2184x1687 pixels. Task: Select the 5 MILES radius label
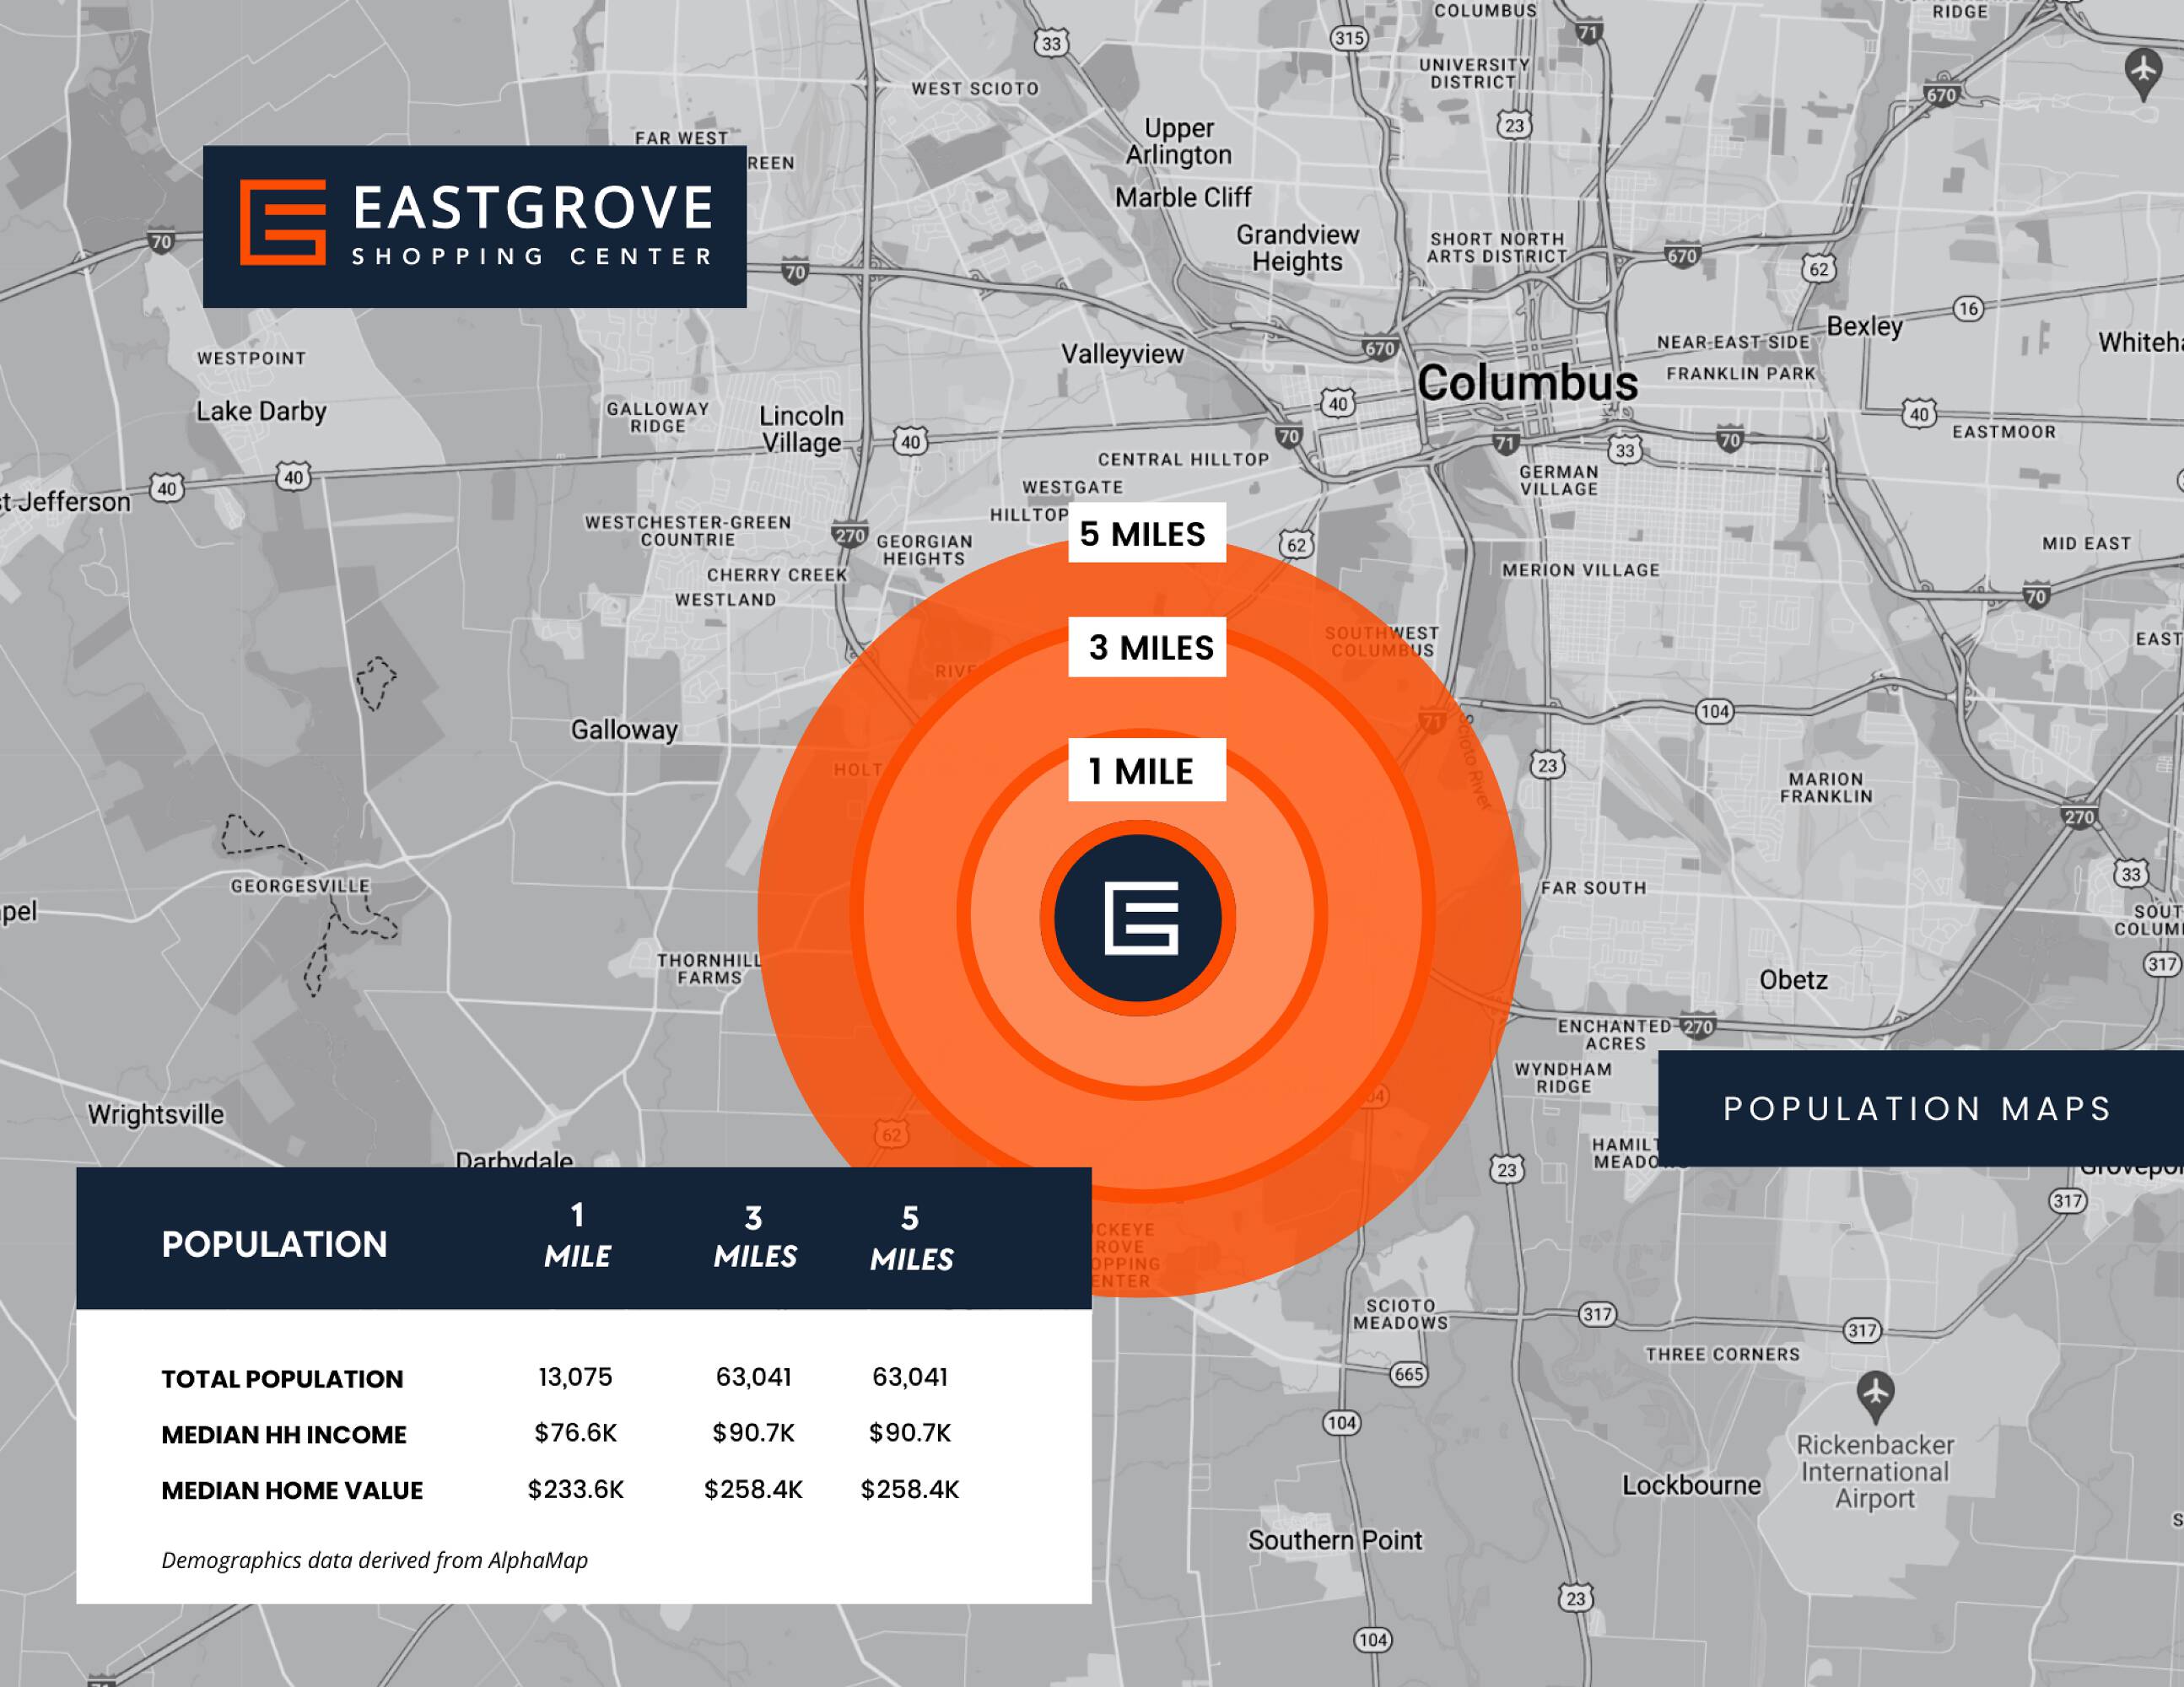pos(1146,533)
